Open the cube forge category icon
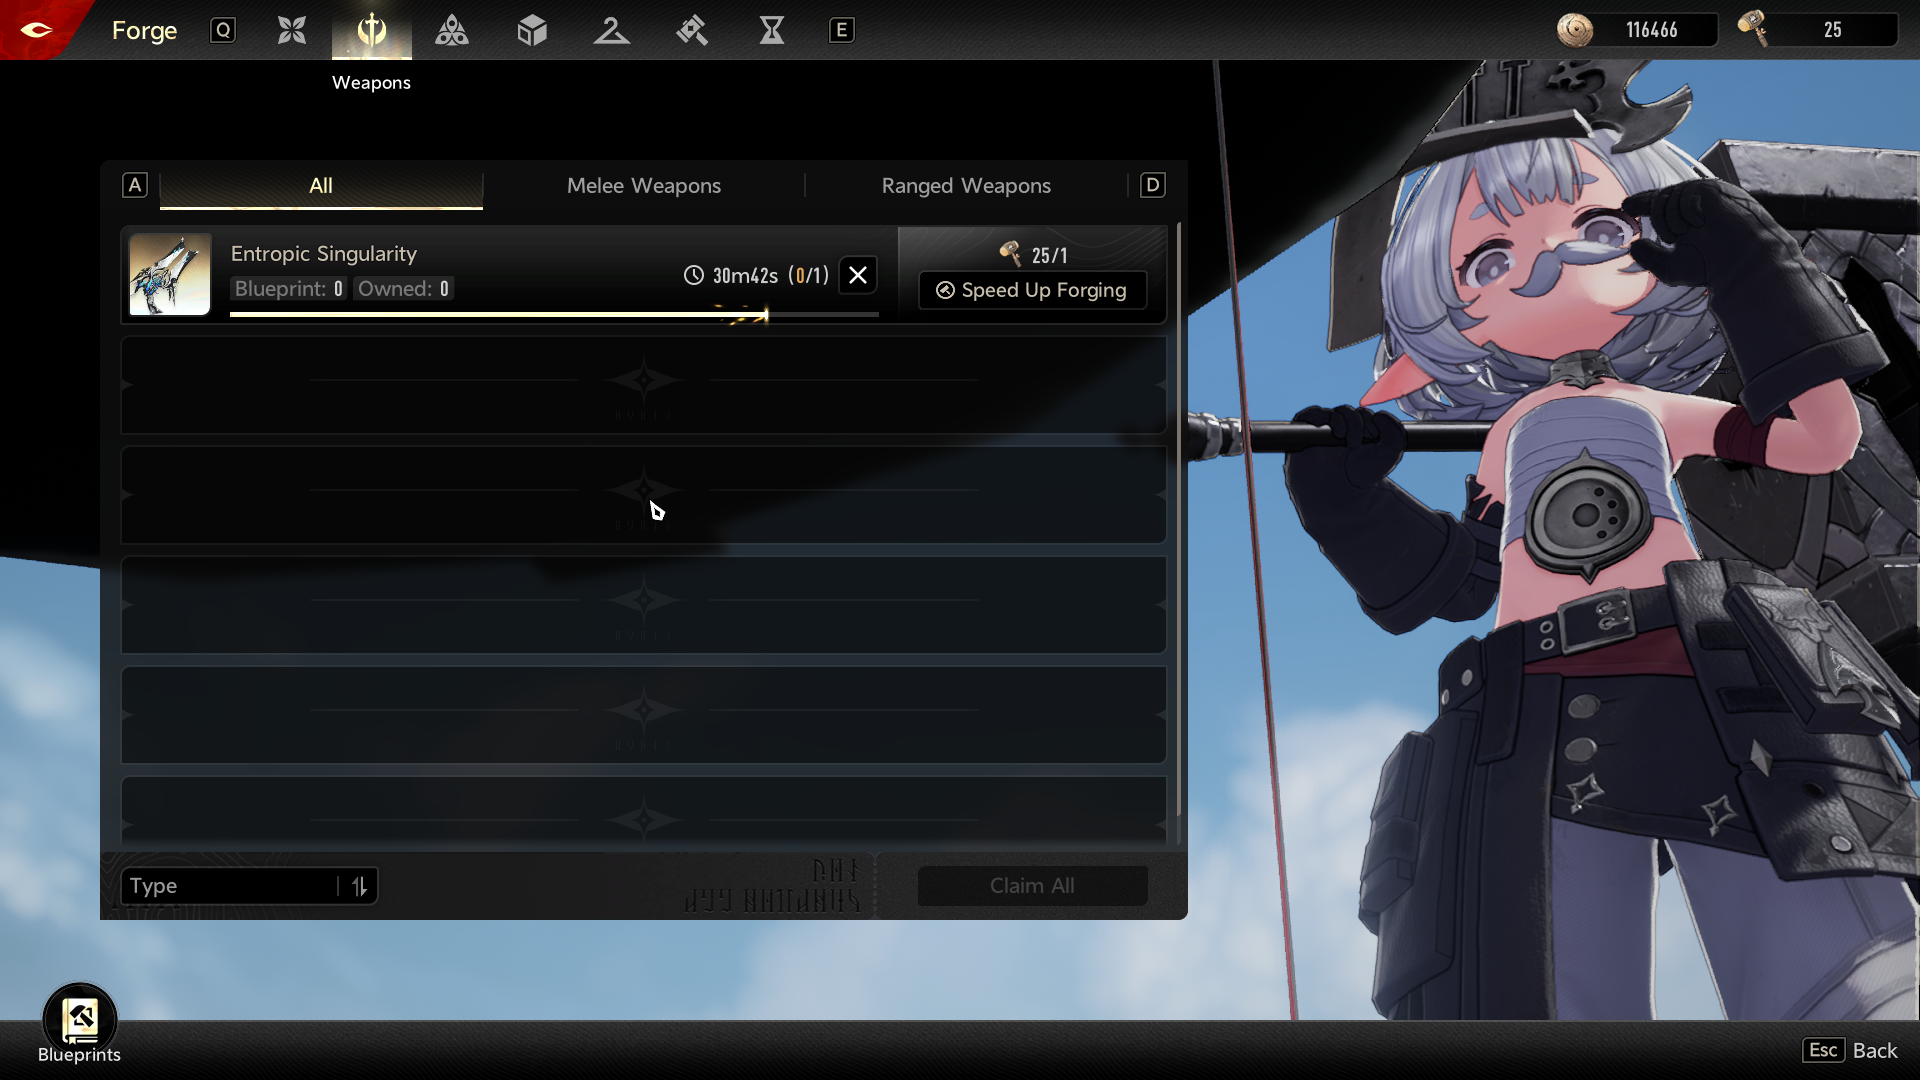 (532, 30)
